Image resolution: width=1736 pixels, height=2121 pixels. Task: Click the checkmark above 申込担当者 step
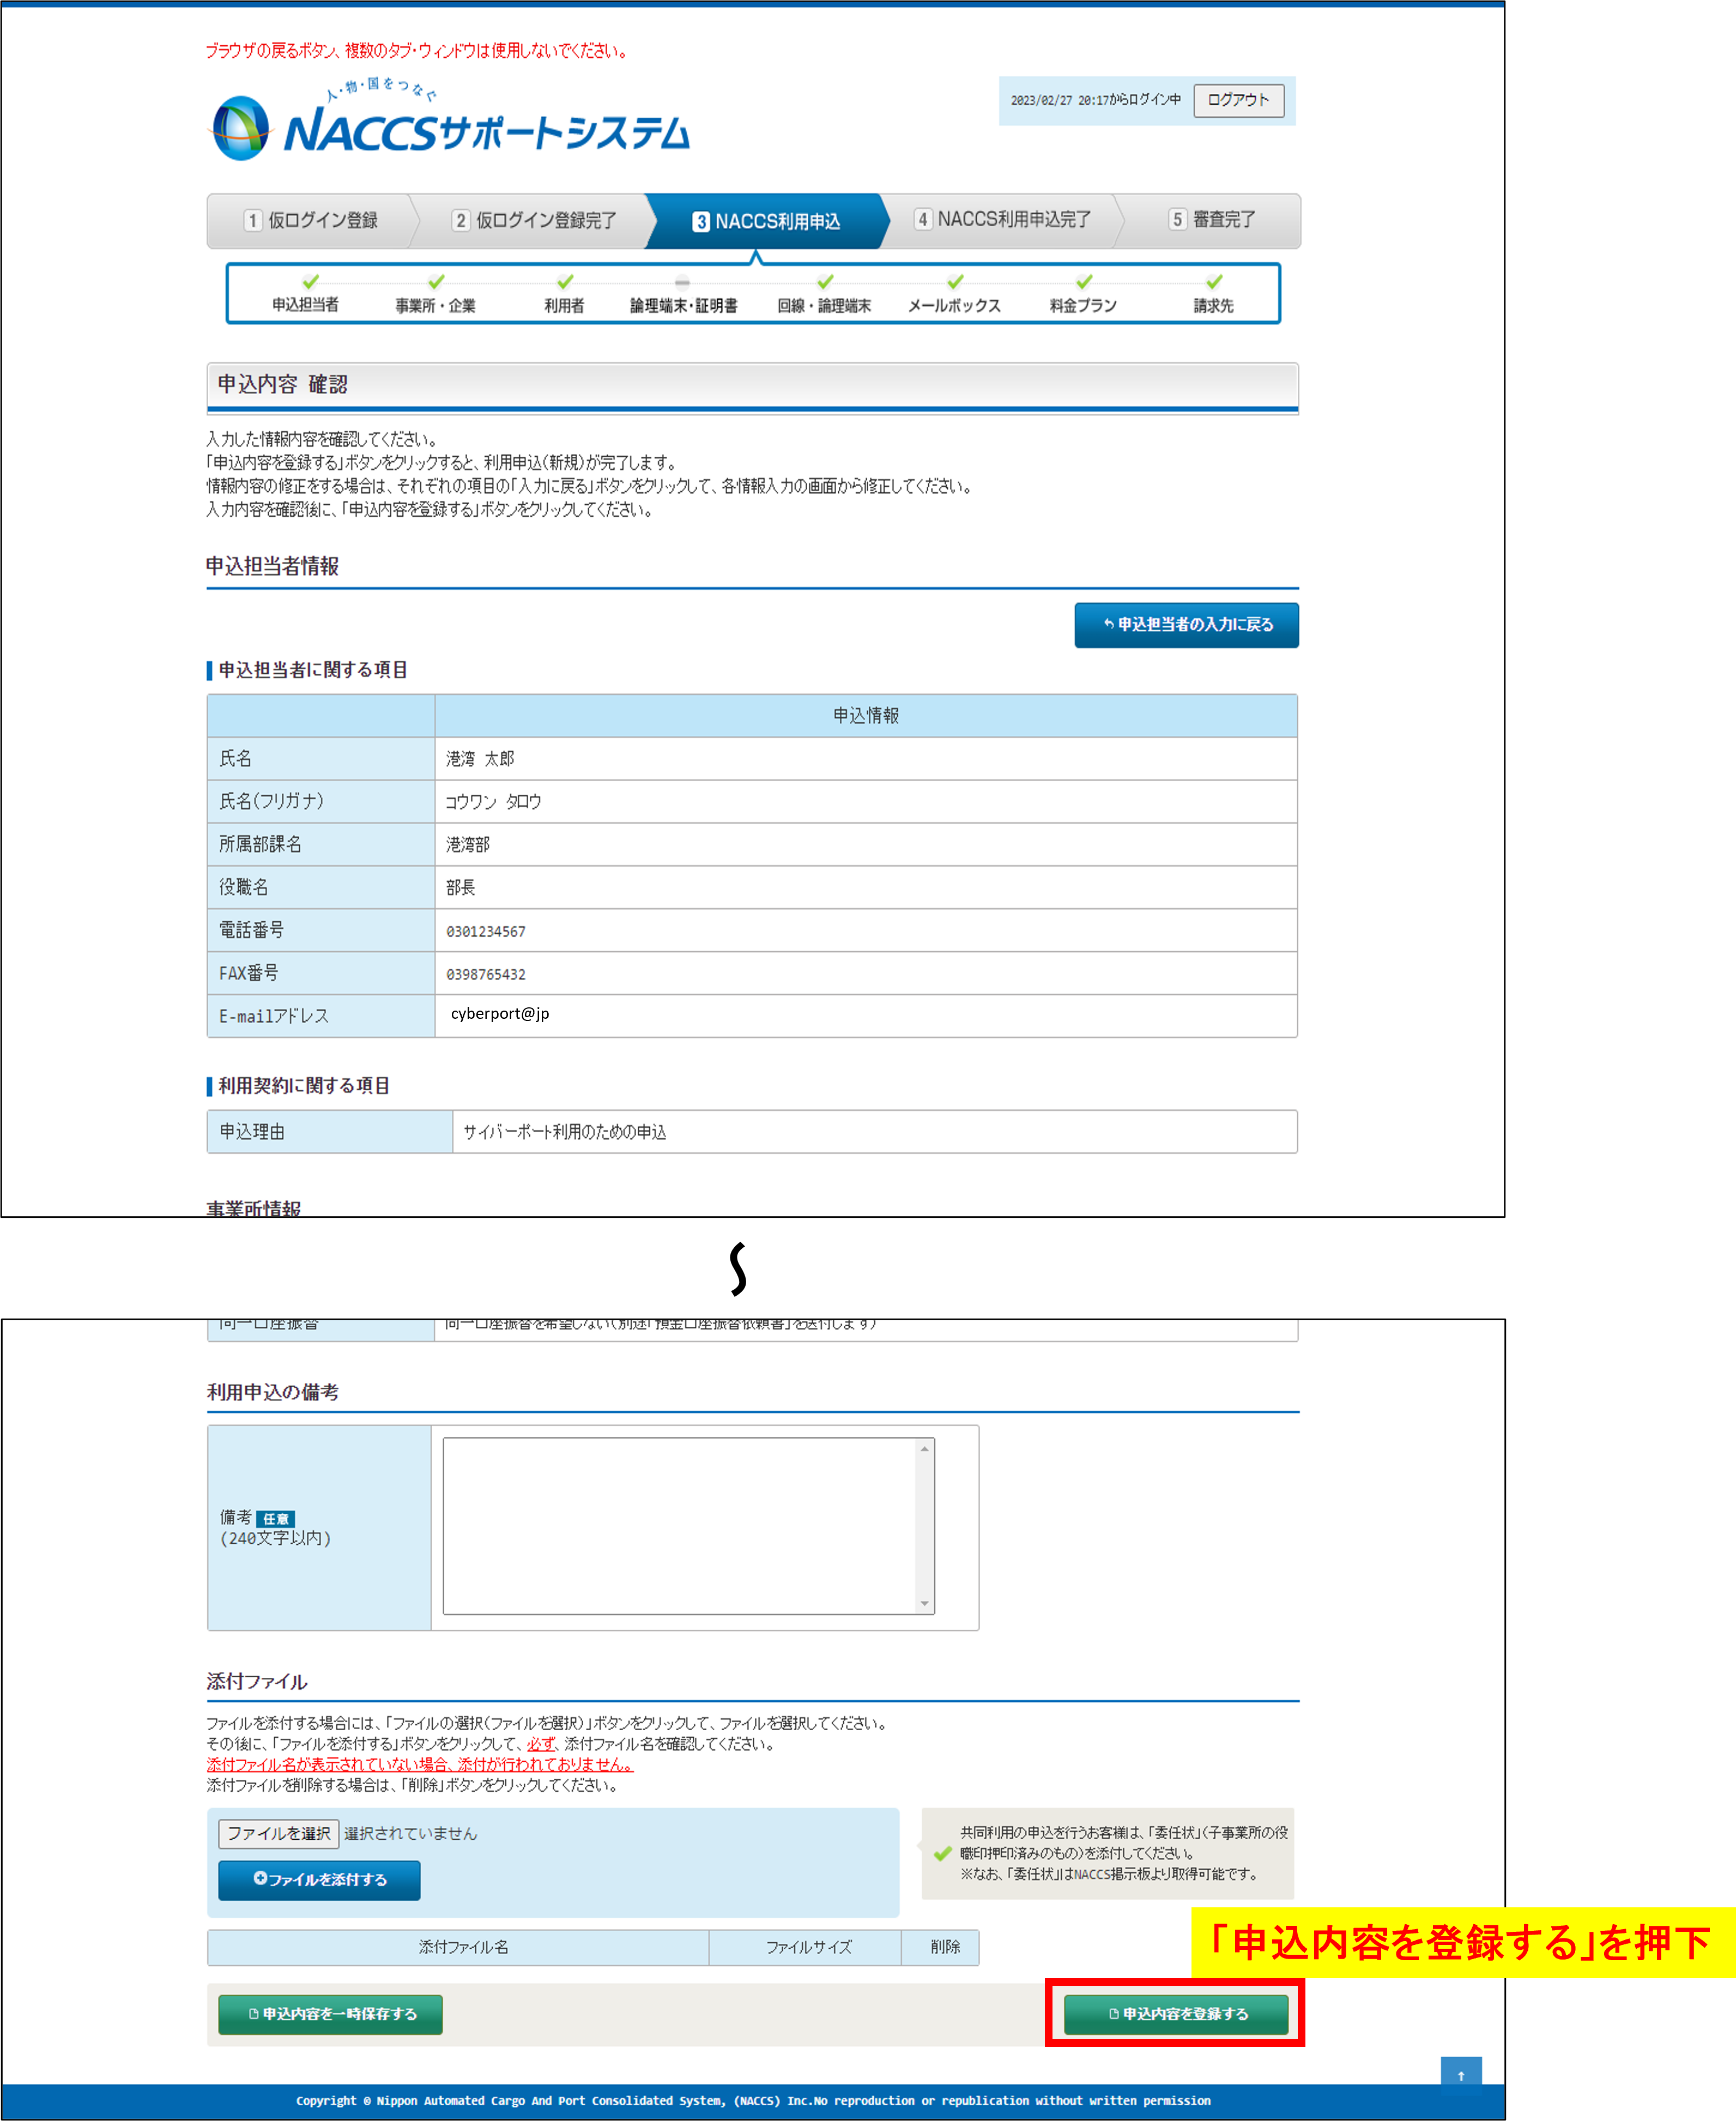click(x=311, y=282)
